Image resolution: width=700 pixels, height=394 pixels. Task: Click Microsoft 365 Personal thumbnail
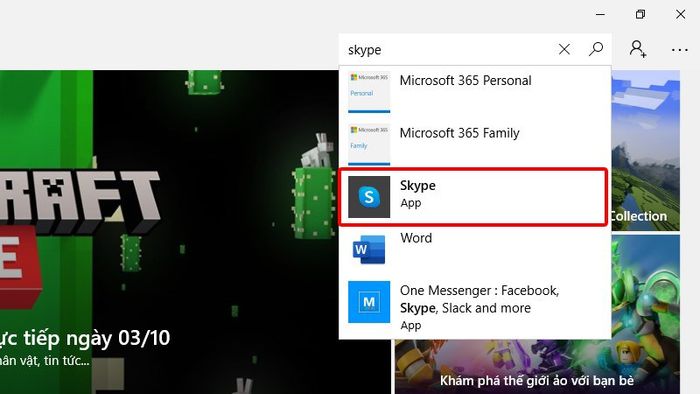pyautogui.click(x=369, y=92)
